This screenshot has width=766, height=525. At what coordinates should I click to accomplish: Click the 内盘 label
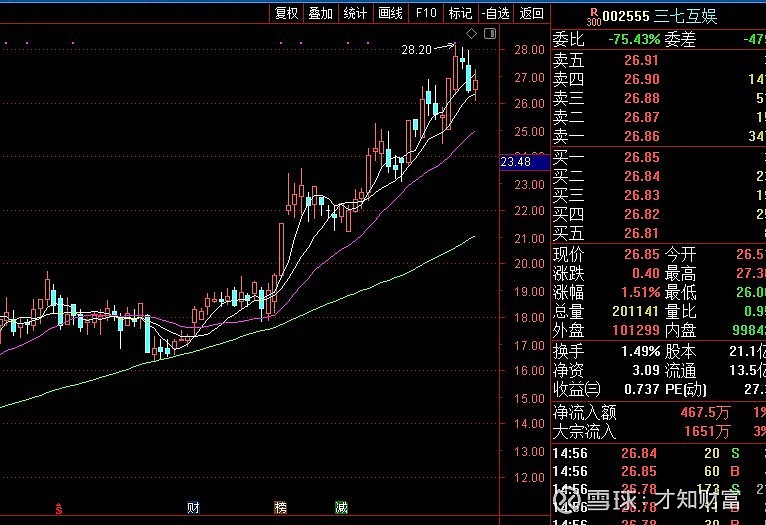click(680, 331)
